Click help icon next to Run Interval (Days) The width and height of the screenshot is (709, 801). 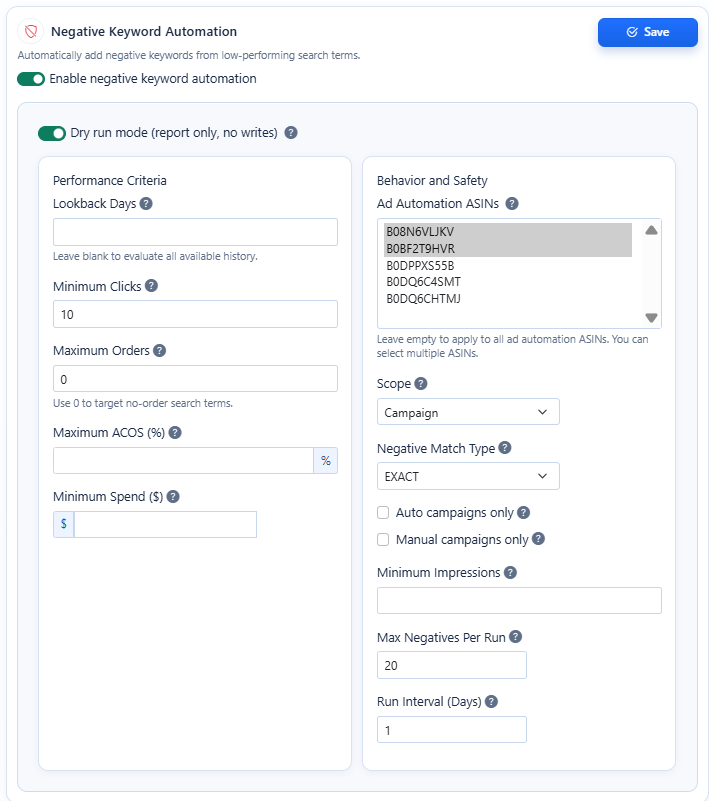pyautogui.click(x=491, y=702)
